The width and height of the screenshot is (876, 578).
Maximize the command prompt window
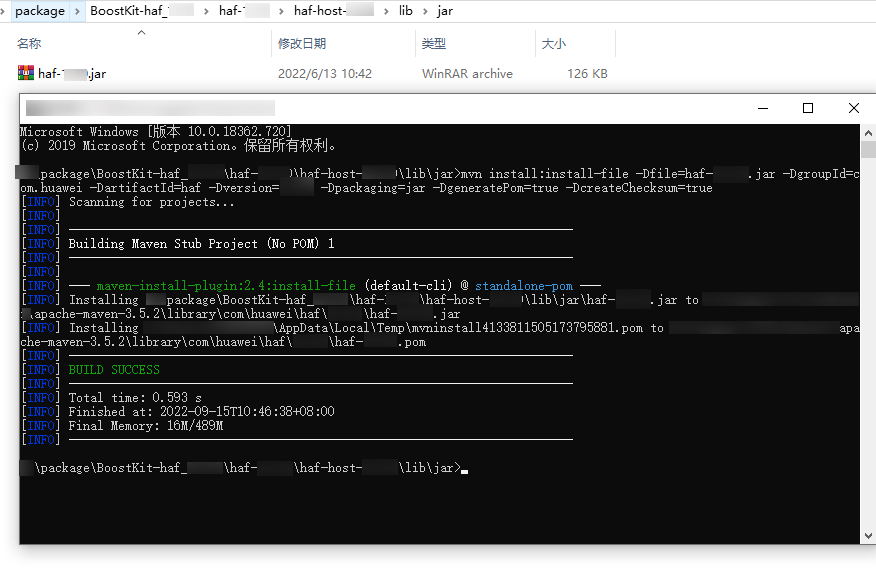pos(808,108)
